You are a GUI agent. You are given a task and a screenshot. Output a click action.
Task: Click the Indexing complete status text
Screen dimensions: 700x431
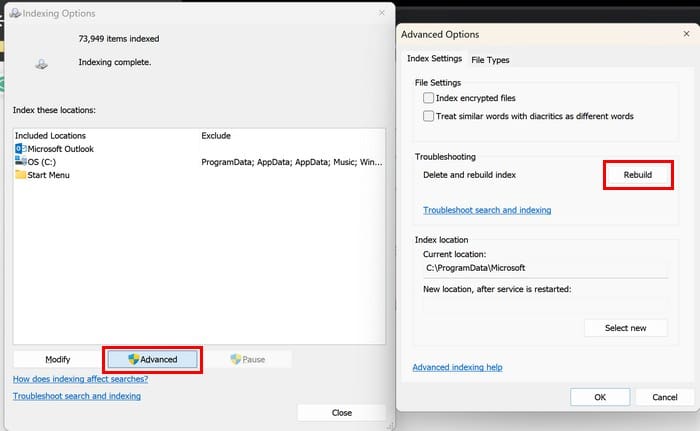tap(115, 62)
